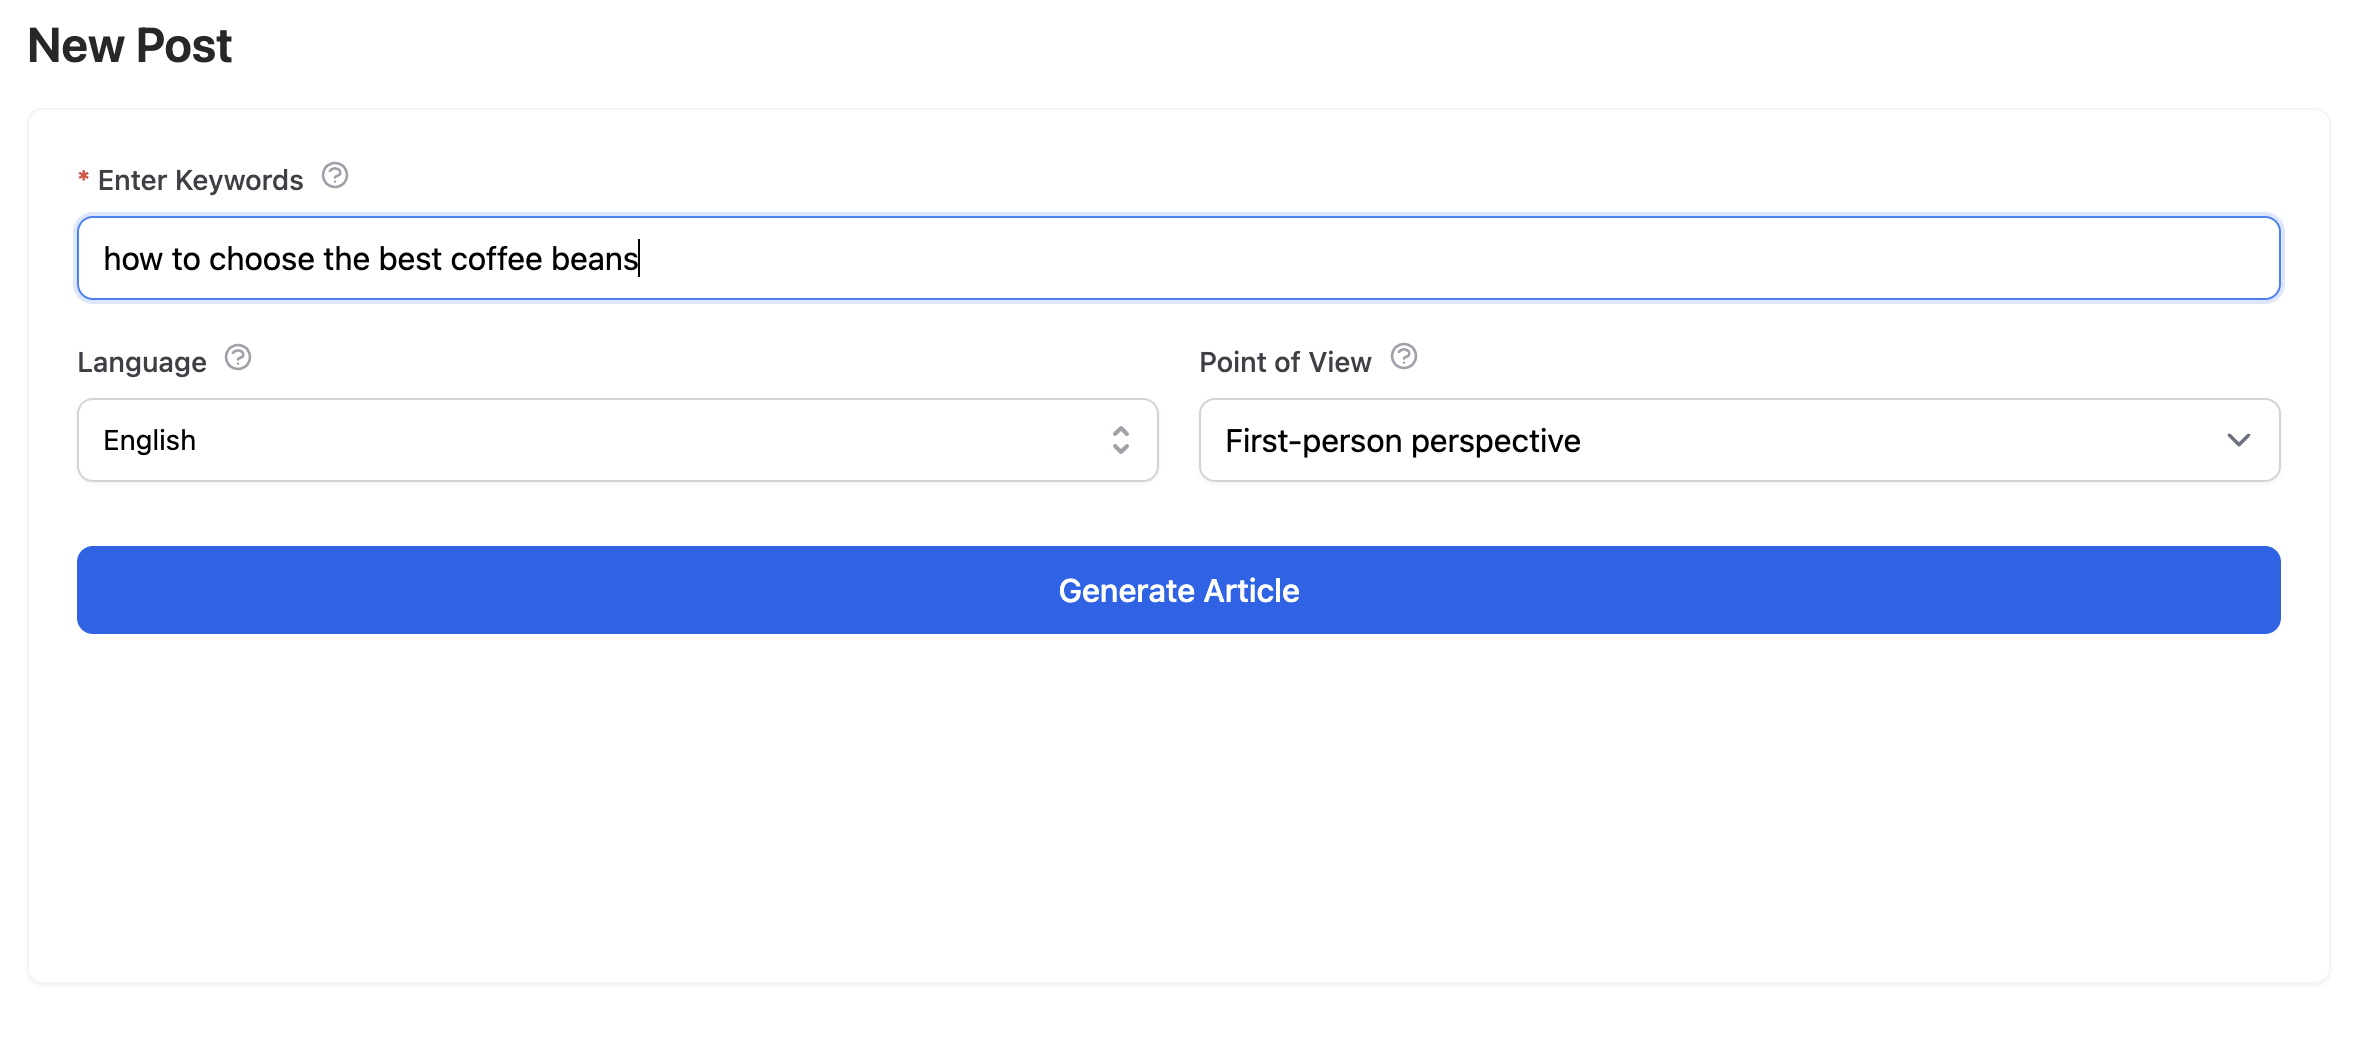Place cursor on the word "coffee" in keywords
Screen dimensions: 2358x1046
496,259
